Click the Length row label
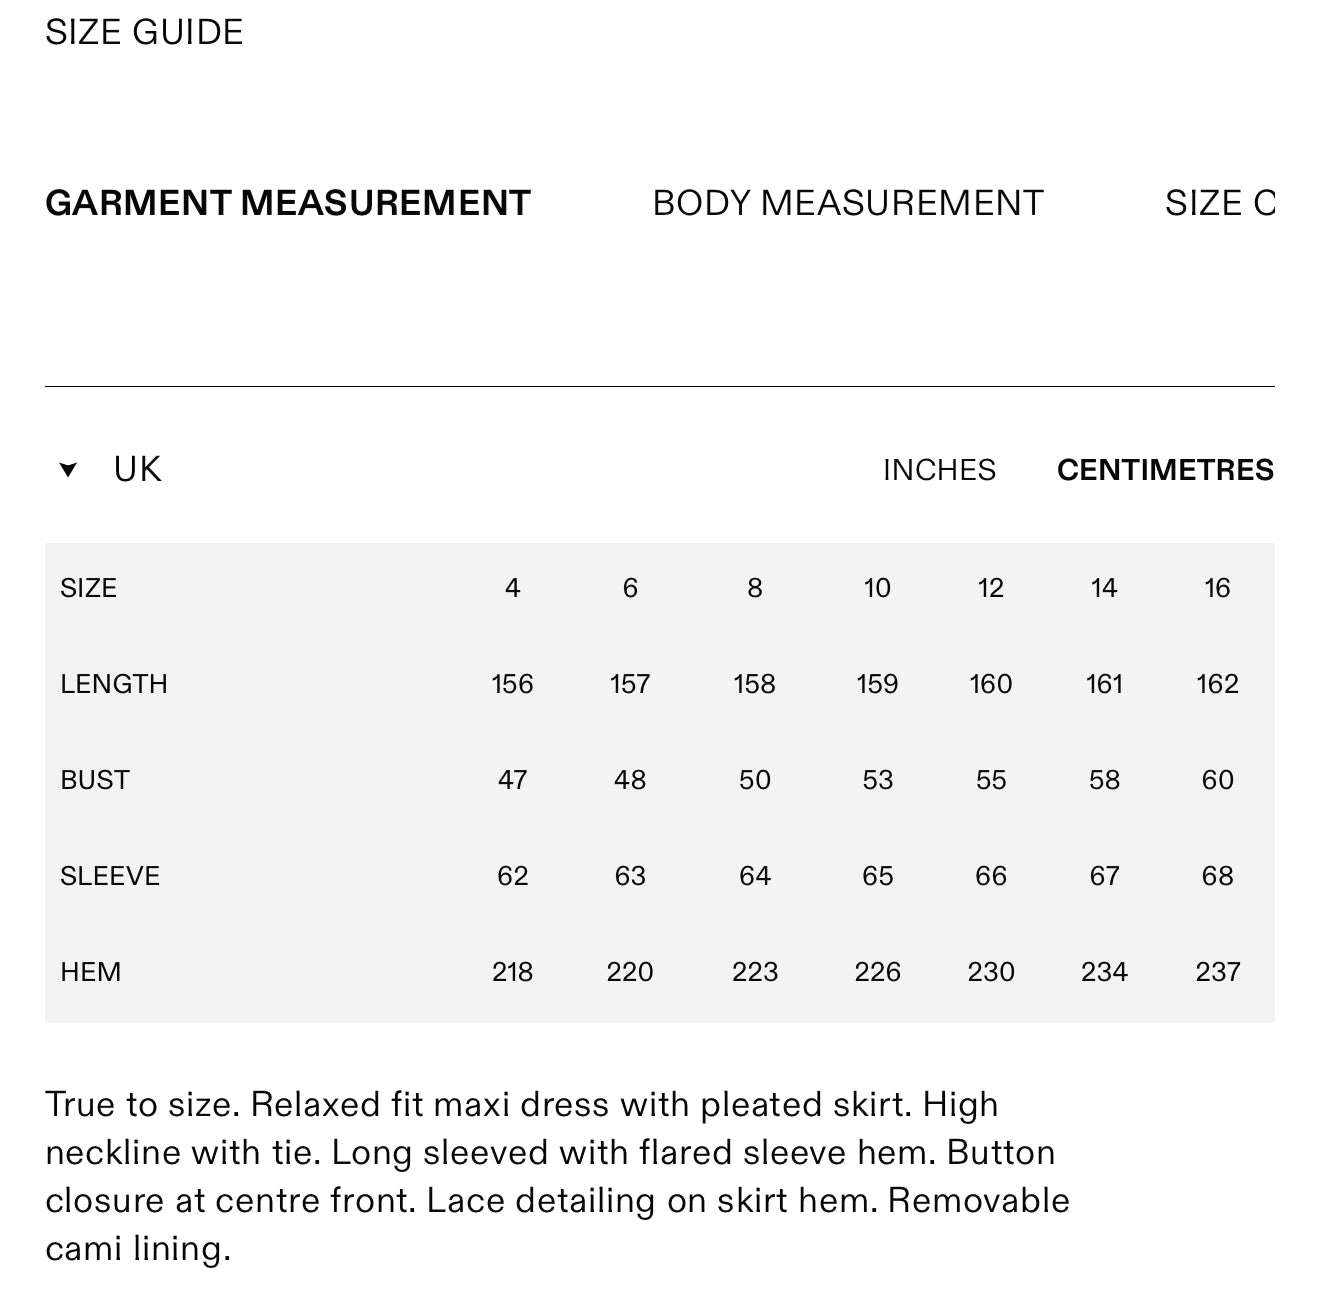 [114, 684]
